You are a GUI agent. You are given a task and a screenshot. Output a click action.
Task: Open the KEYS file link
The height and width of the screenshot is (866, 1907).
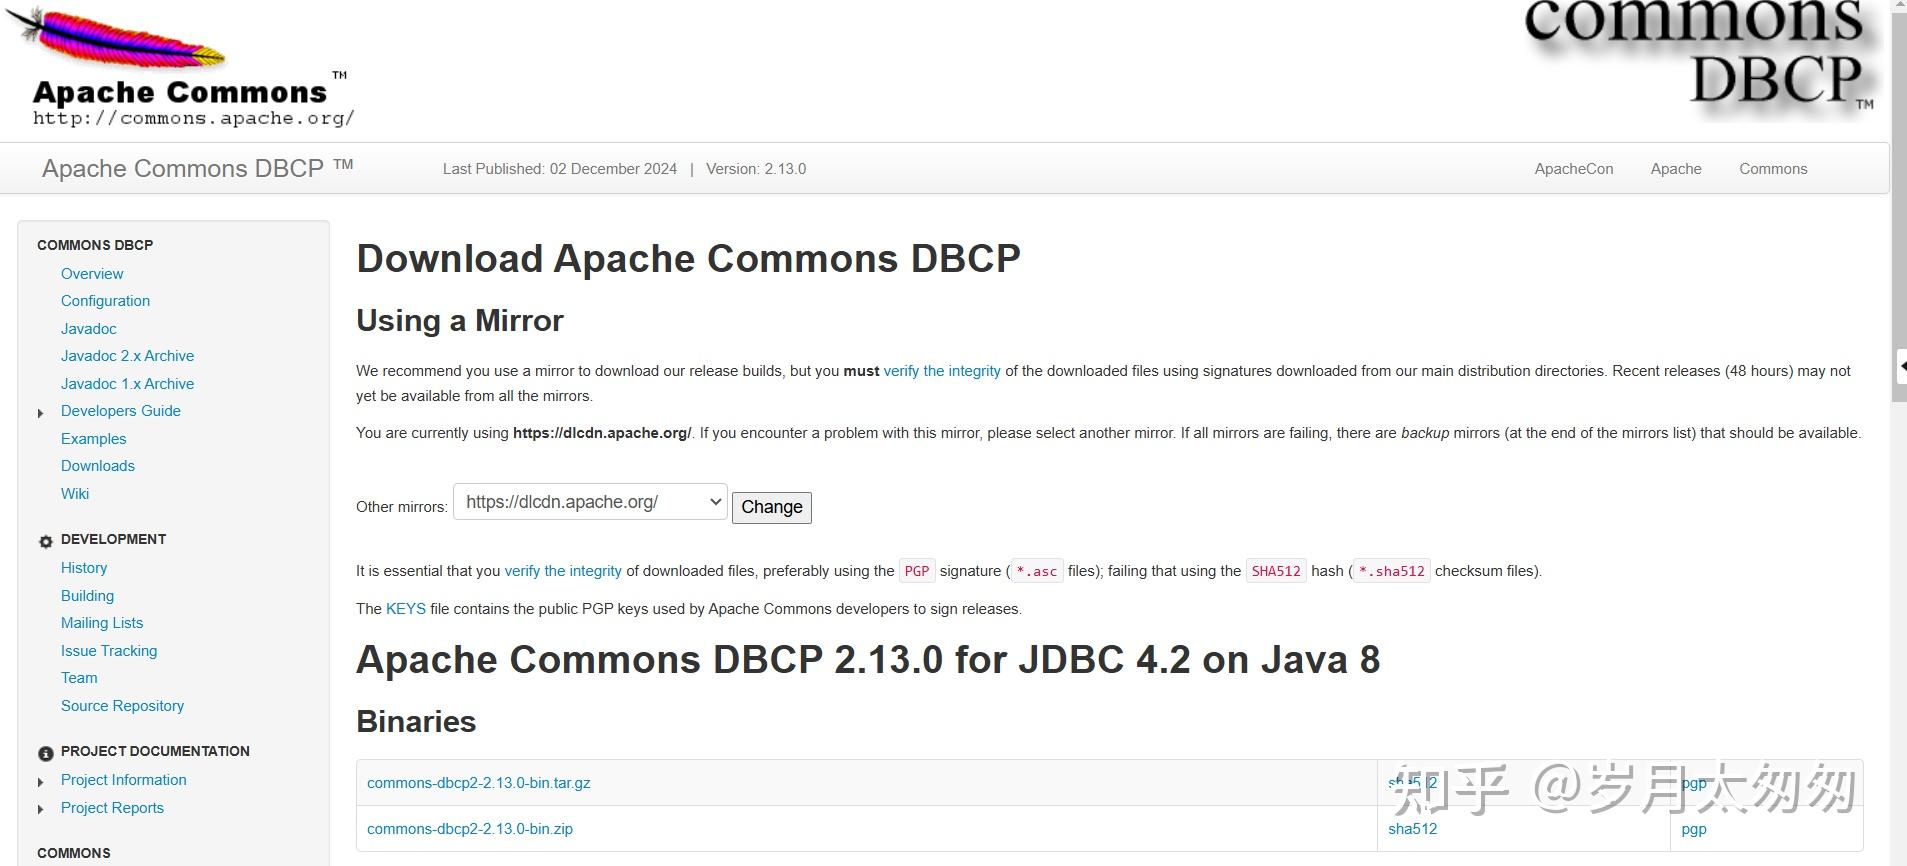tap(405, 609)
